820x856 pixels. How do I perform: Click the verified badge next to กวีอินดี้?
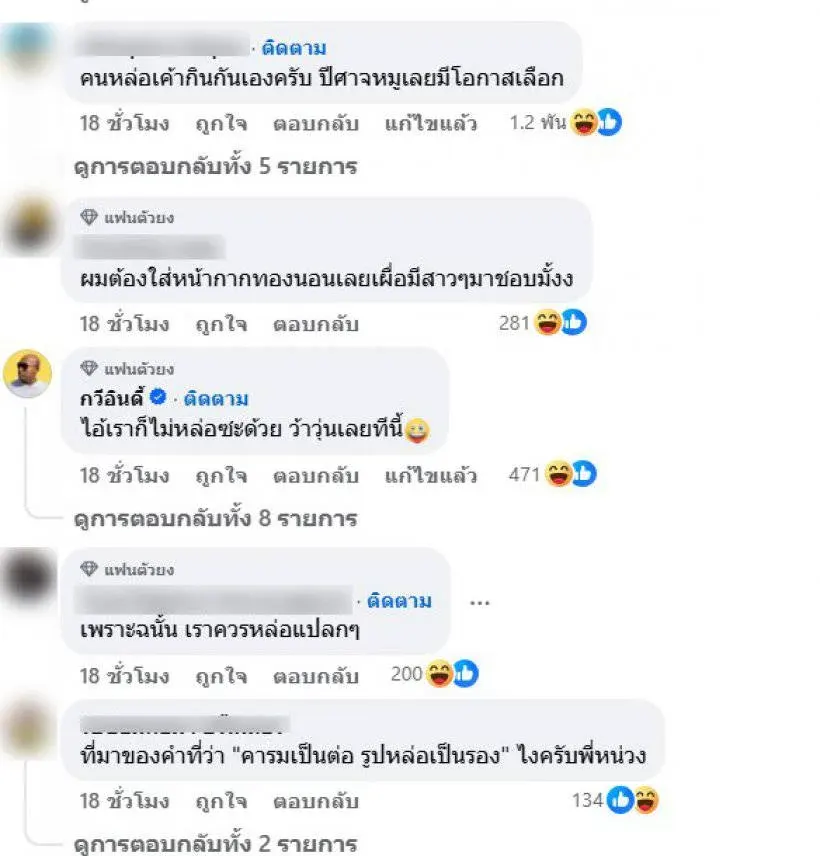click(158, 397)
